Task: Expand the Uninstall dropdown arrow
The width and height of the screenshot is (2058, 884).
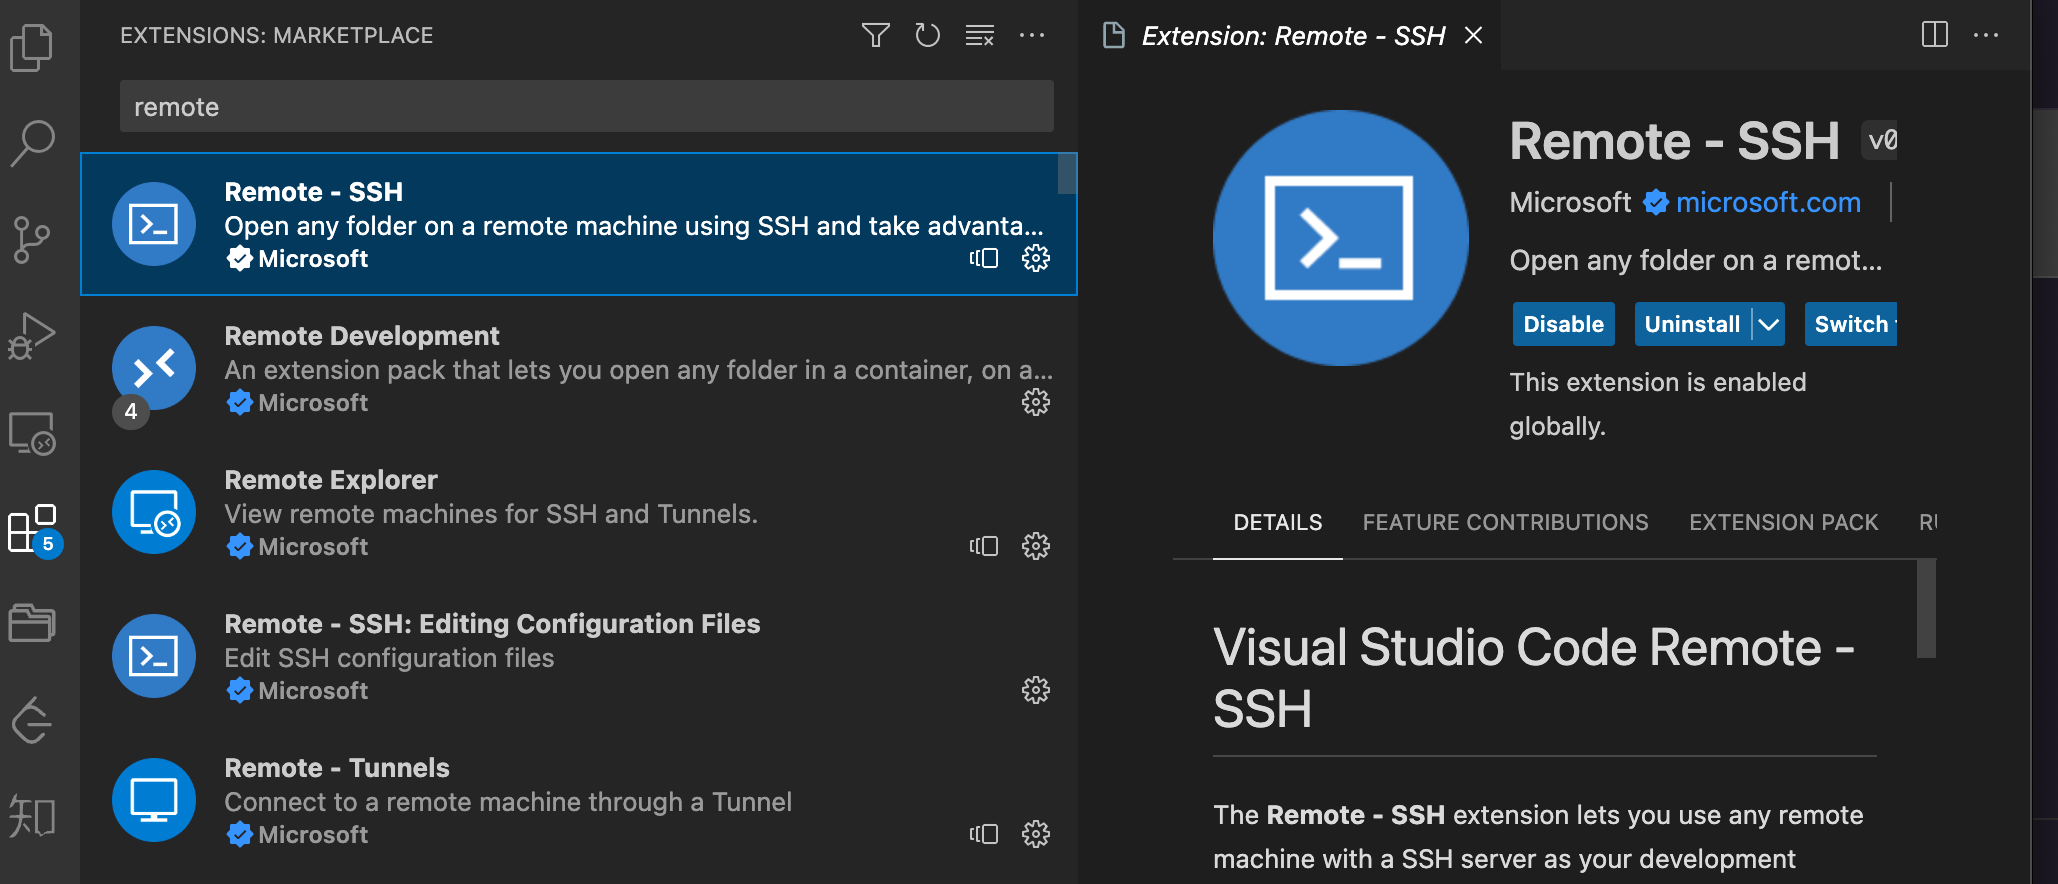Action: click(1769, 324)
